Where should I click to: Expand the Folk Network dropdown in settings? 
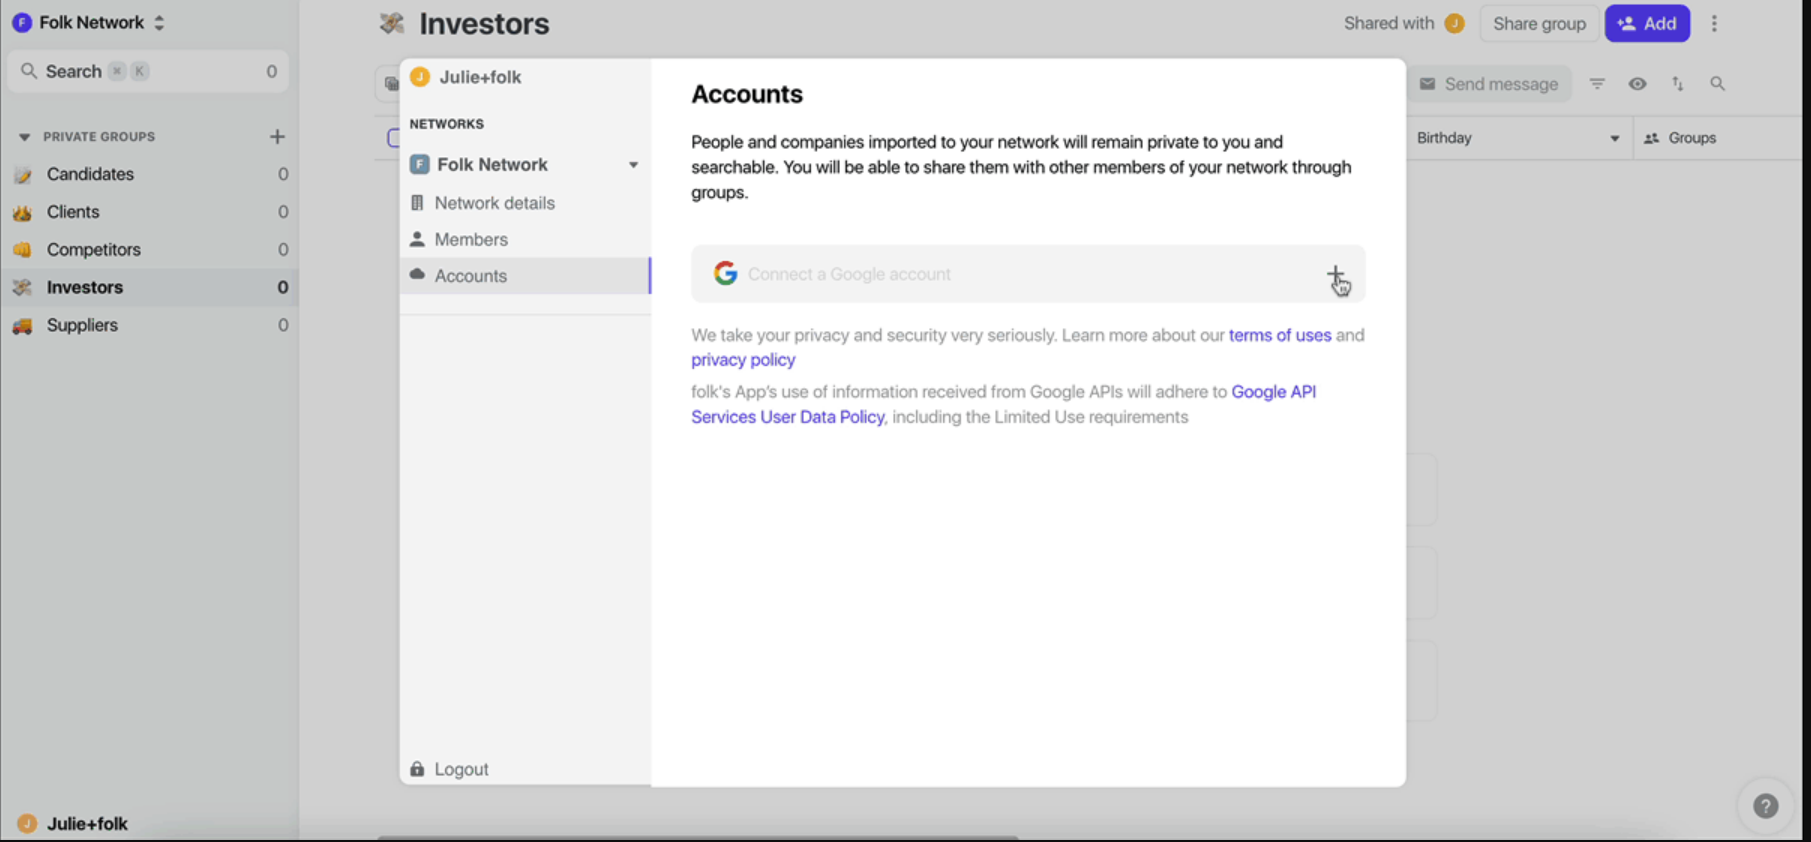point(633,165)
